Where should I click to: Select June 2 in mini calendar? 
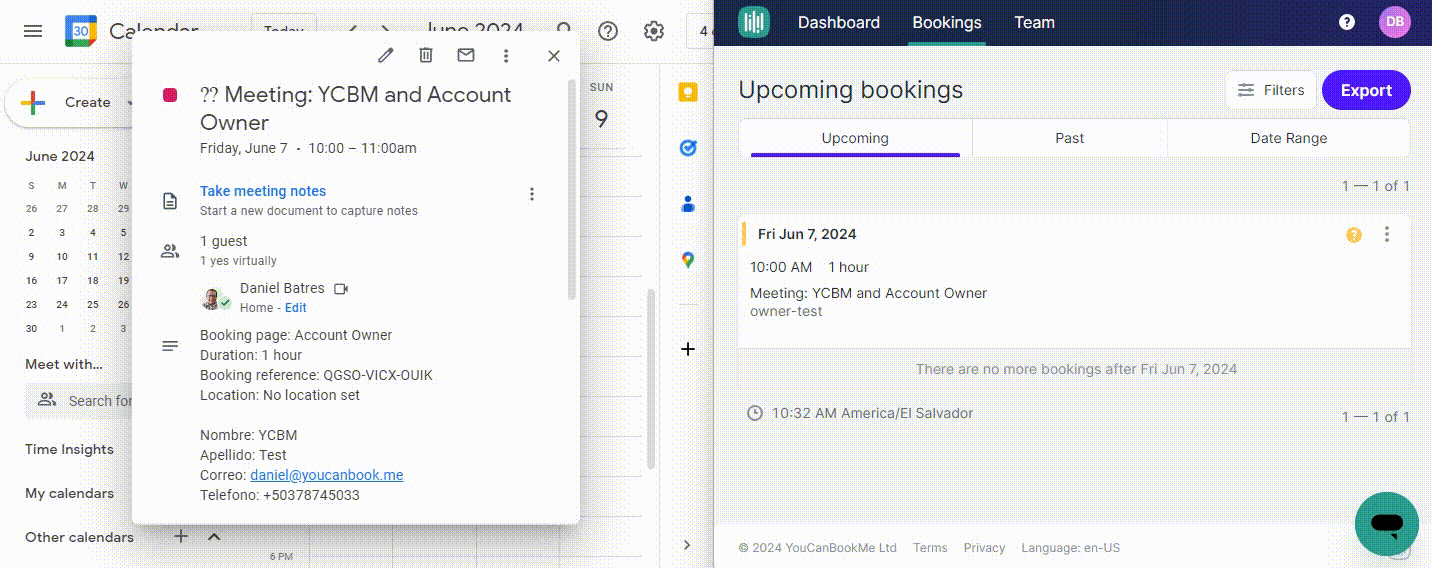click(31, 232)
